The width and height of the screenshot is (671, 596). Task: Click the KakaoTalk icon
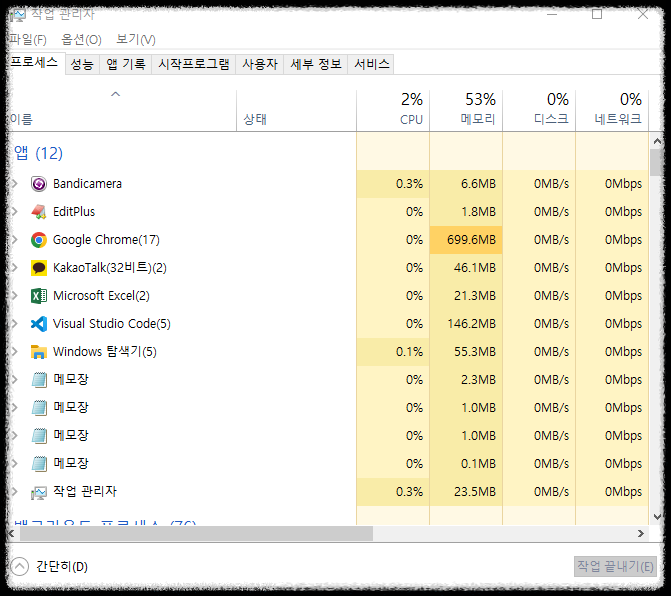click(39, 268)
